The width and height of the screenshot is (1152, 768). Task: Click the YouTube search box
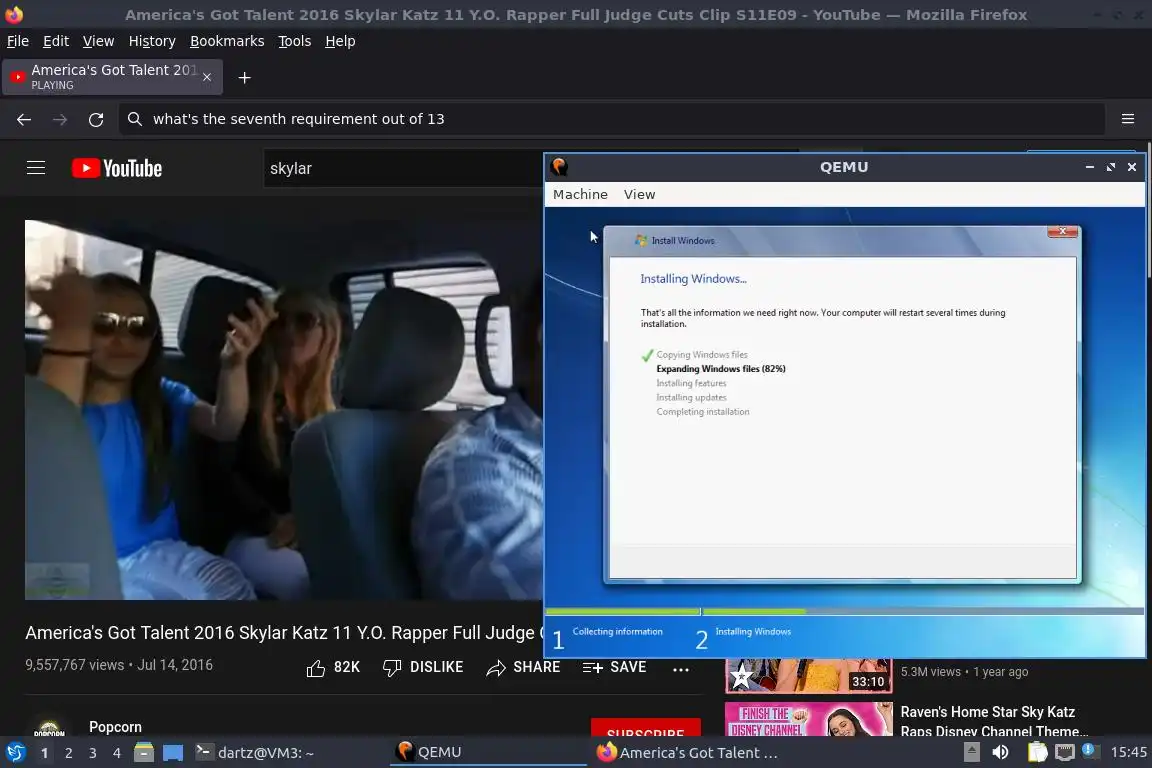pos(404,168)
